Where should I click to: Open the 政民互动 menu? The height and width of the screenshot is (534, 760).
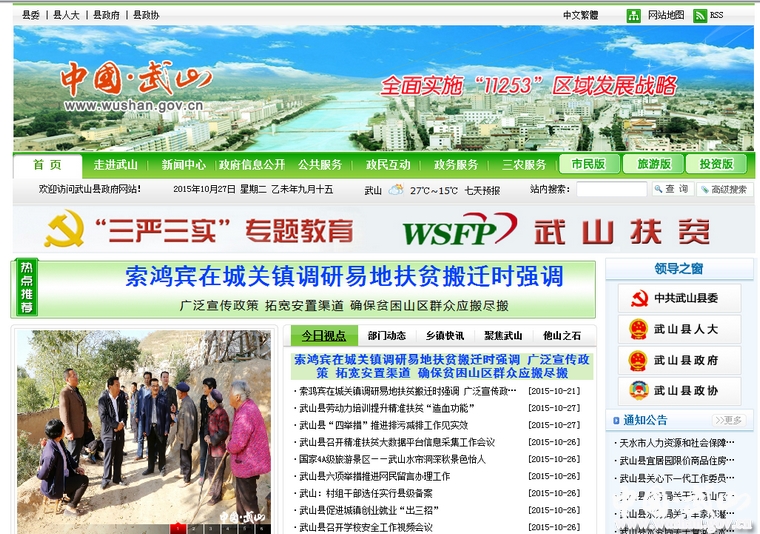tap(388, 165)
